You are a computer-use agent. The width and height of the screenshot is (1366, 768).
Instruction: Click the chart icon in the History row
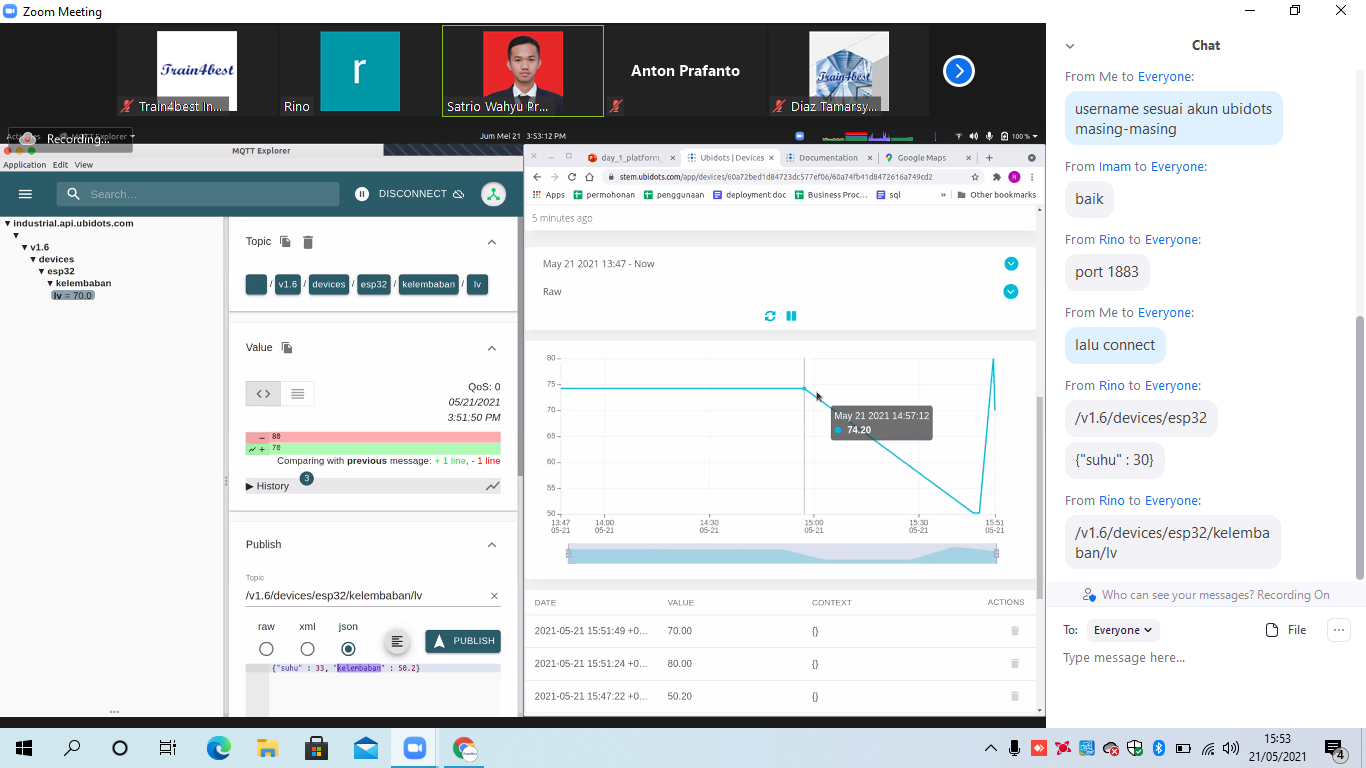pyautogui.click(x=492, y=486)
